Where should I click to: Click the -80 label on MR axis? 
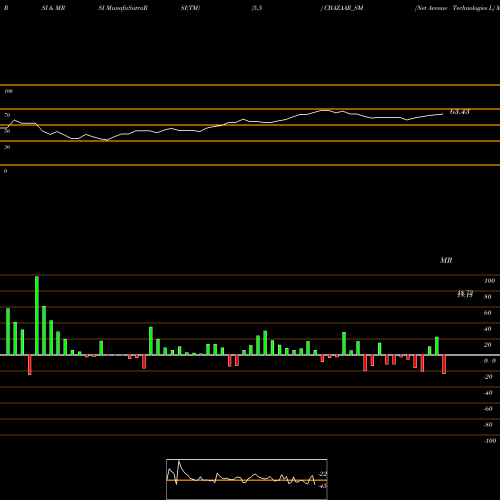pos(488,425)
